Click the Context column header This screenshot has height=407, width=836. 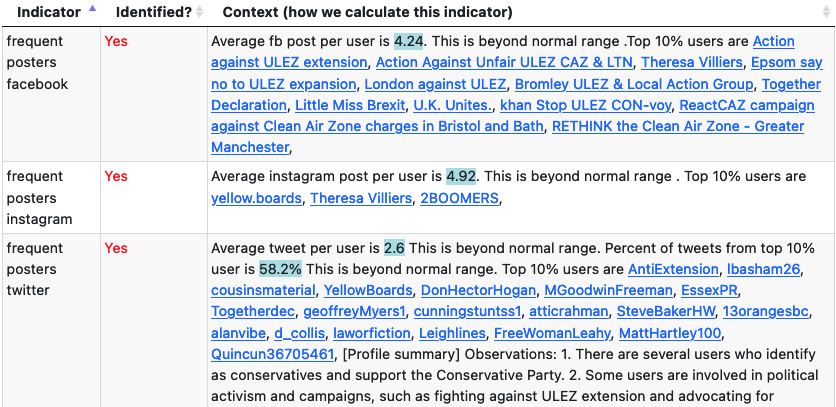pos(367,12)
